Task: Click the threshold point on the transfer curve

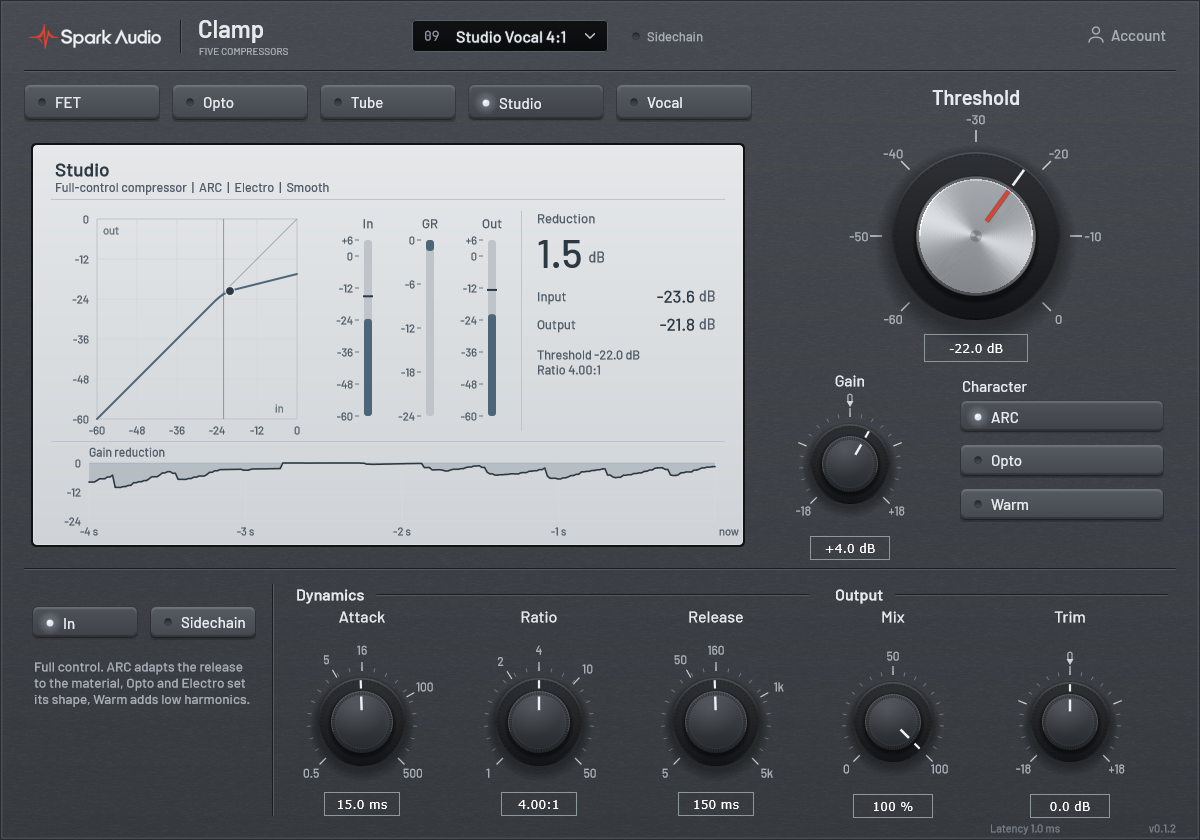Action: (230, 291)
